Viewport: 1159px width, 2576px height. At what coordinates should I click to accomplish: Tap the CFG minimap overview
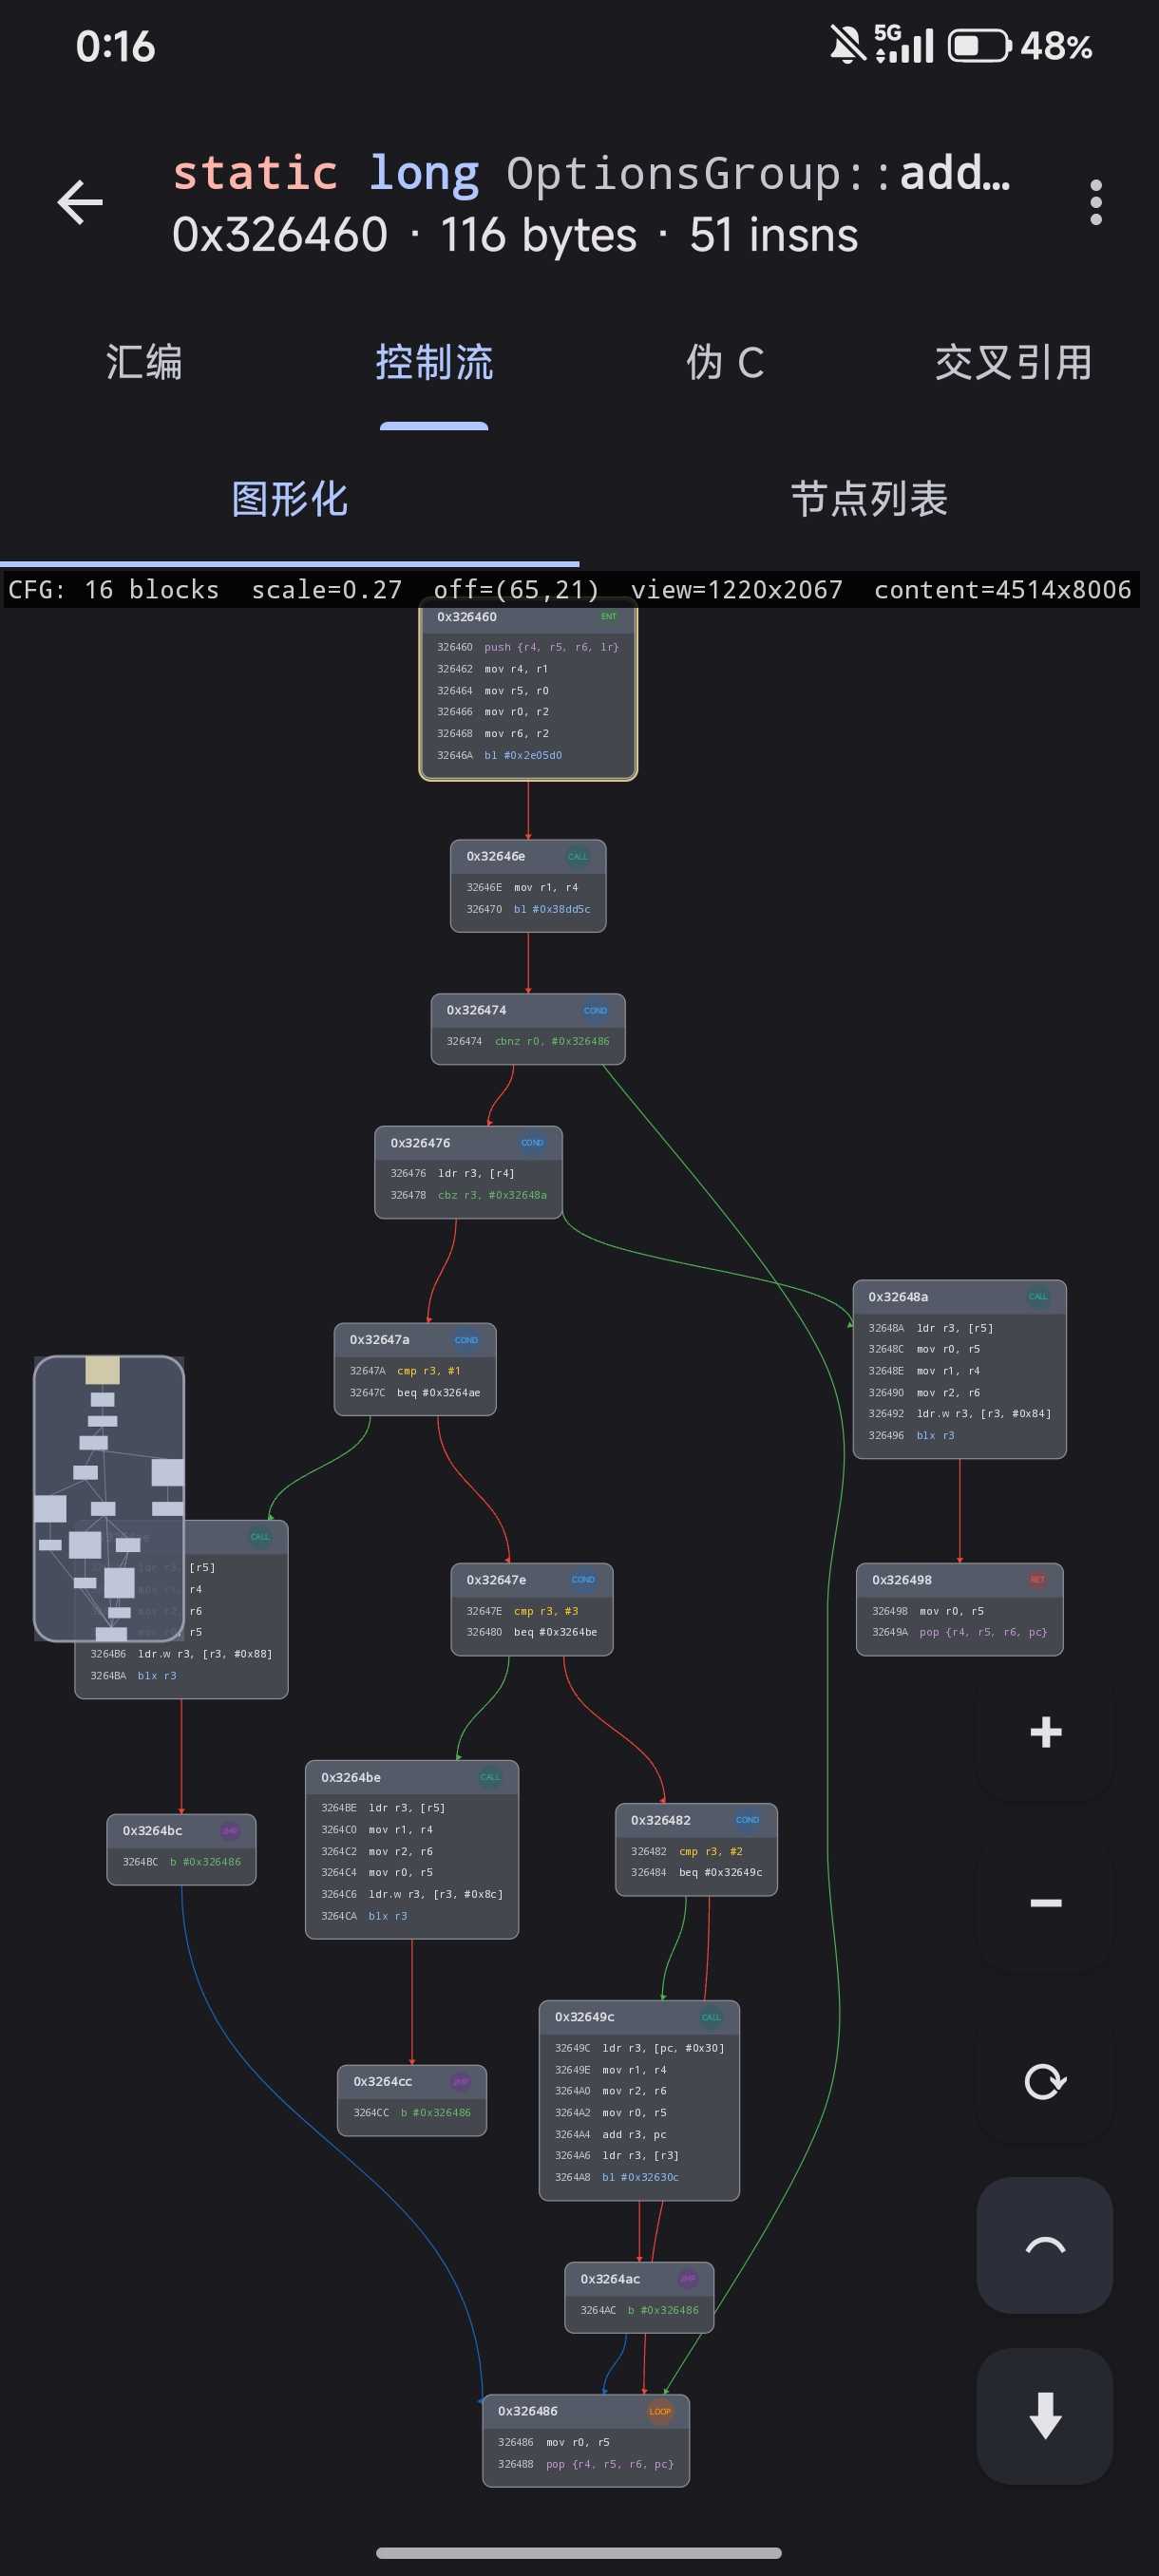click(109, 1498)
